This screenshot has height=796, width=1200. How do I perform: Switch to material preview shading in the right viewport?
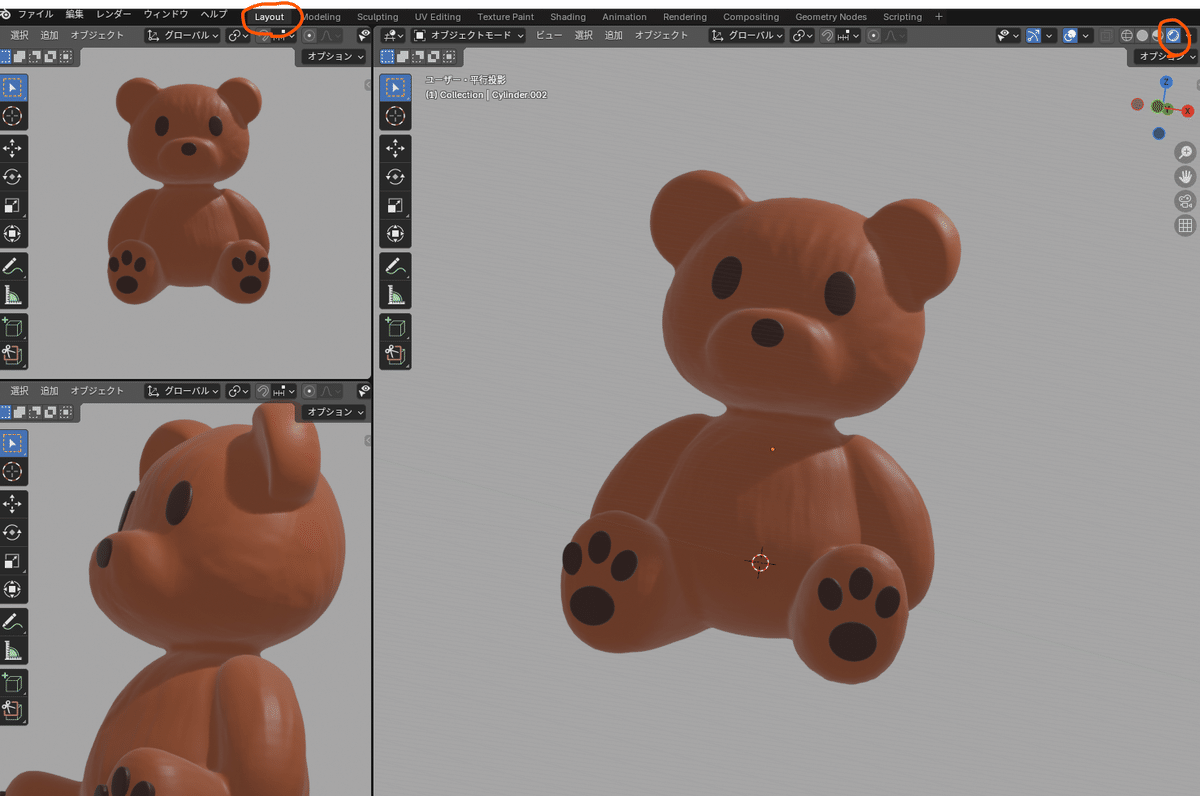pos(1158,36)
